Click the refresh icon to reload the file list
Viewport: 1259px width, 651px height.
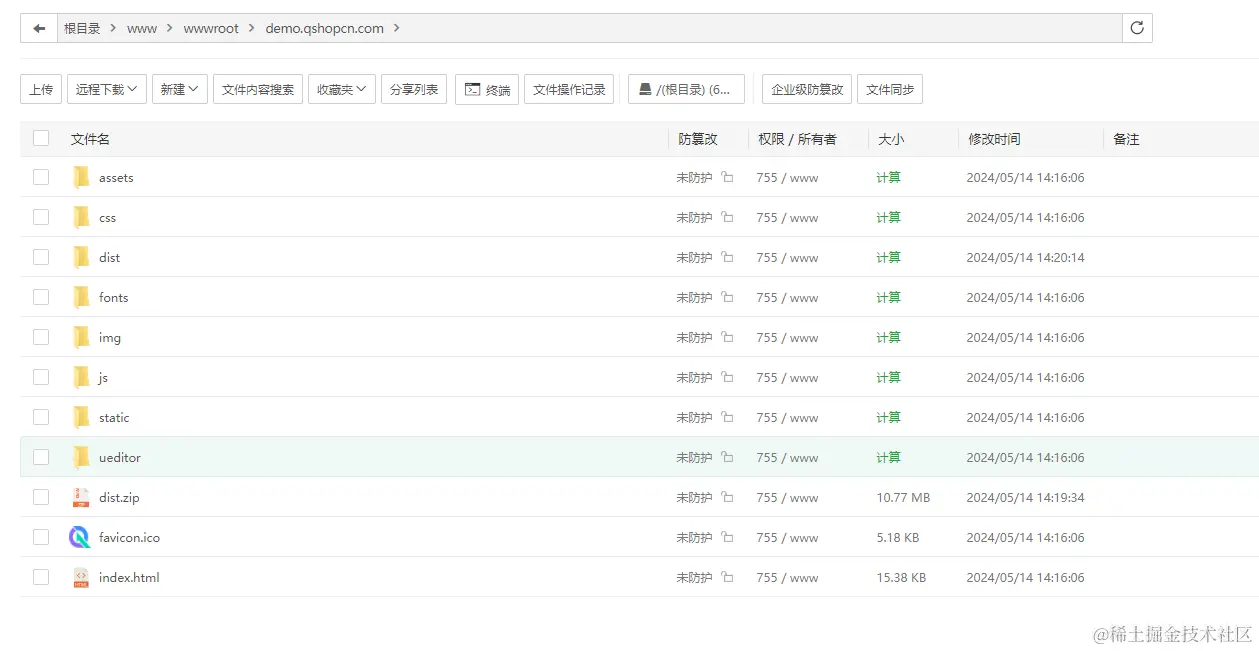(1137, 27)
